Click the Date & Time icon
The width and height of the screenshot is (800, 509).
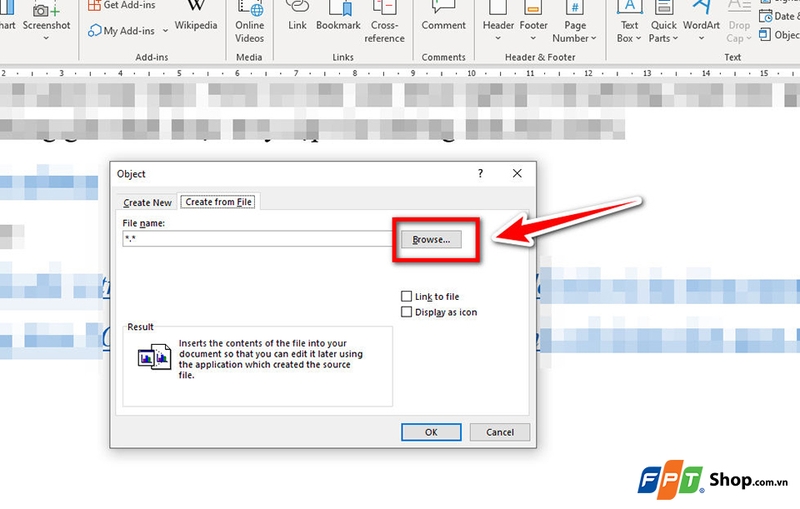765,16
